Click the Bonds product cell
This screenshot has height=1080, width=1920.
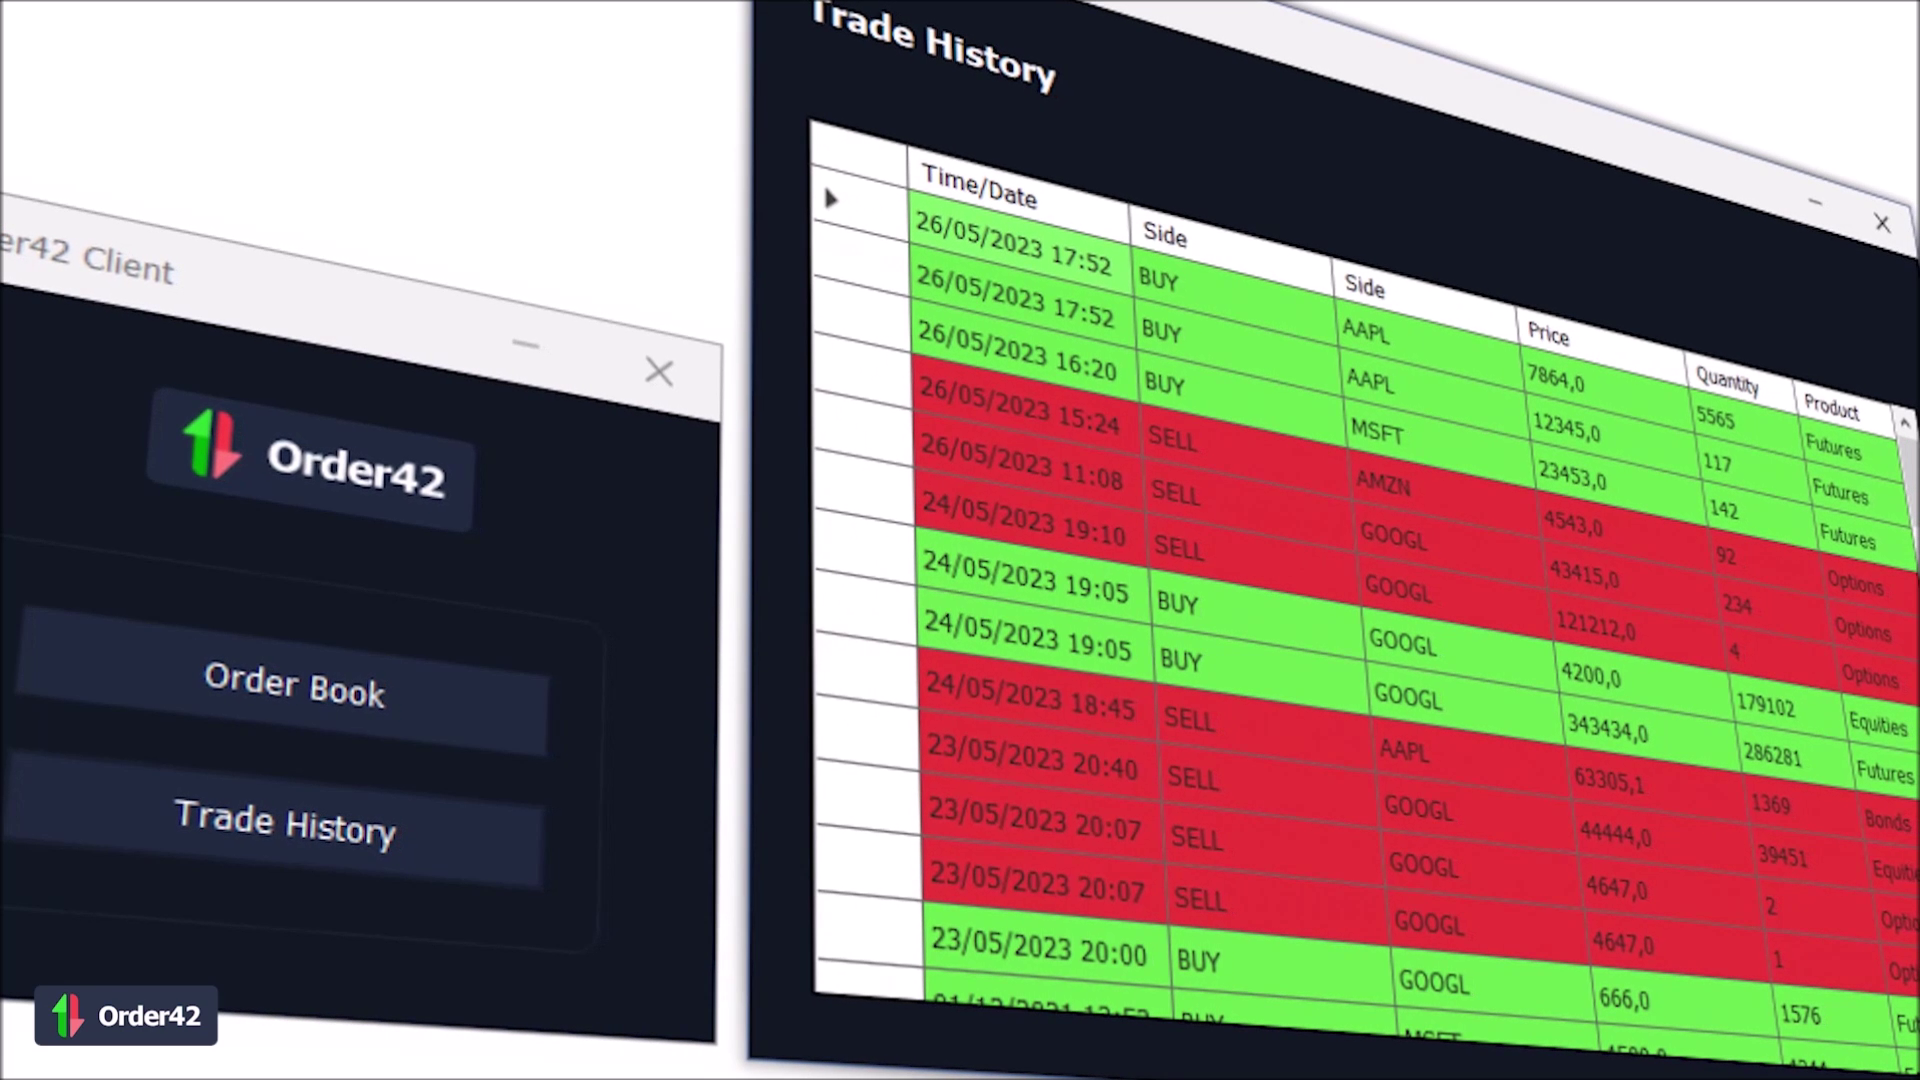1890,822
